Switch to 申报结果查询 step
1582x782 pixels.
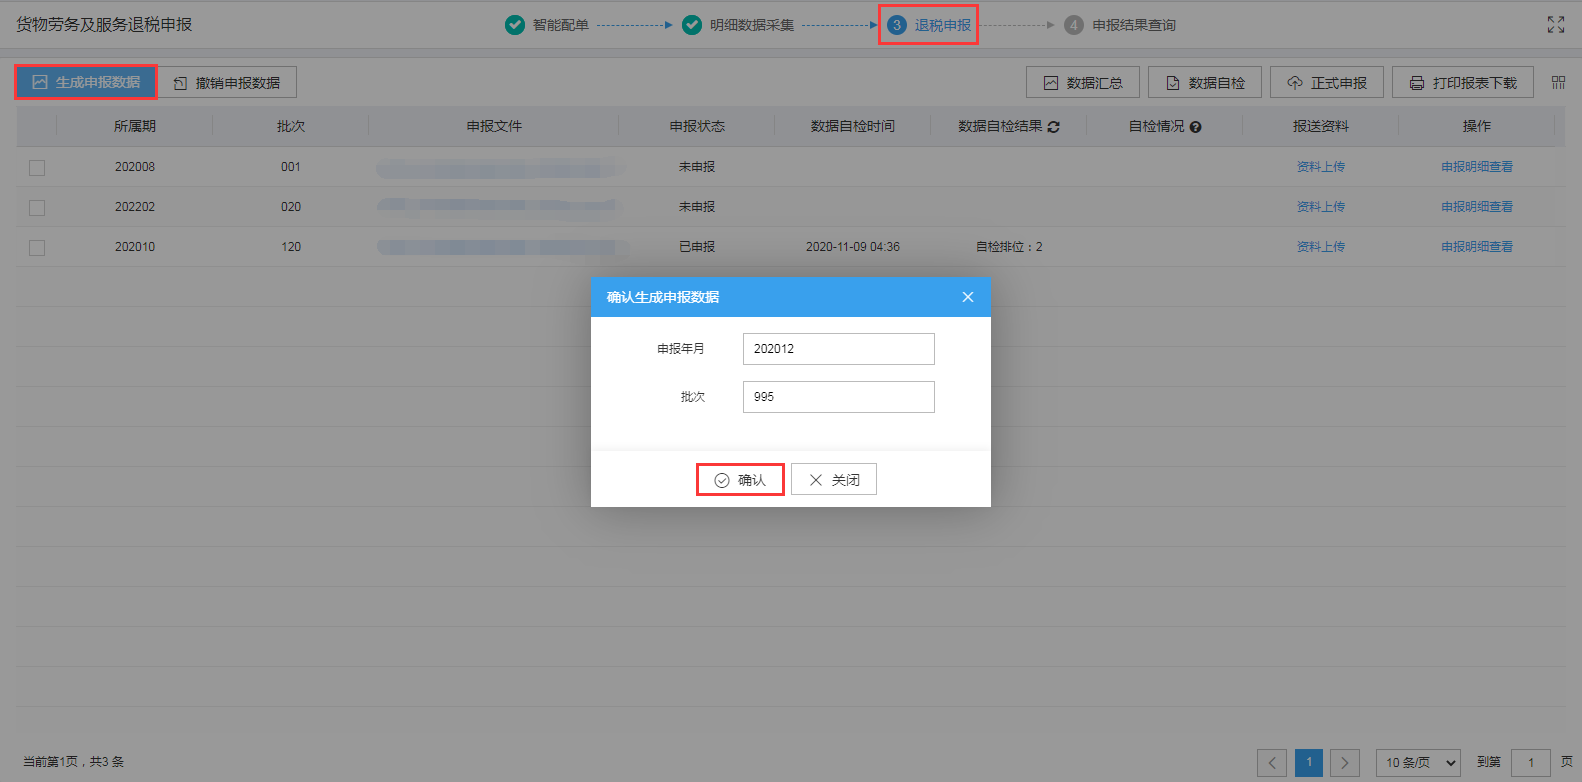click(1134, 25)
